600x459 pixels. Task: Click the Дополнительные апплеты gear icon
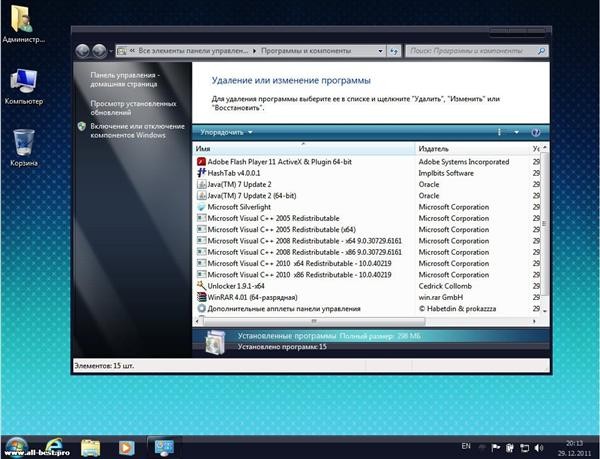[201, 308]
